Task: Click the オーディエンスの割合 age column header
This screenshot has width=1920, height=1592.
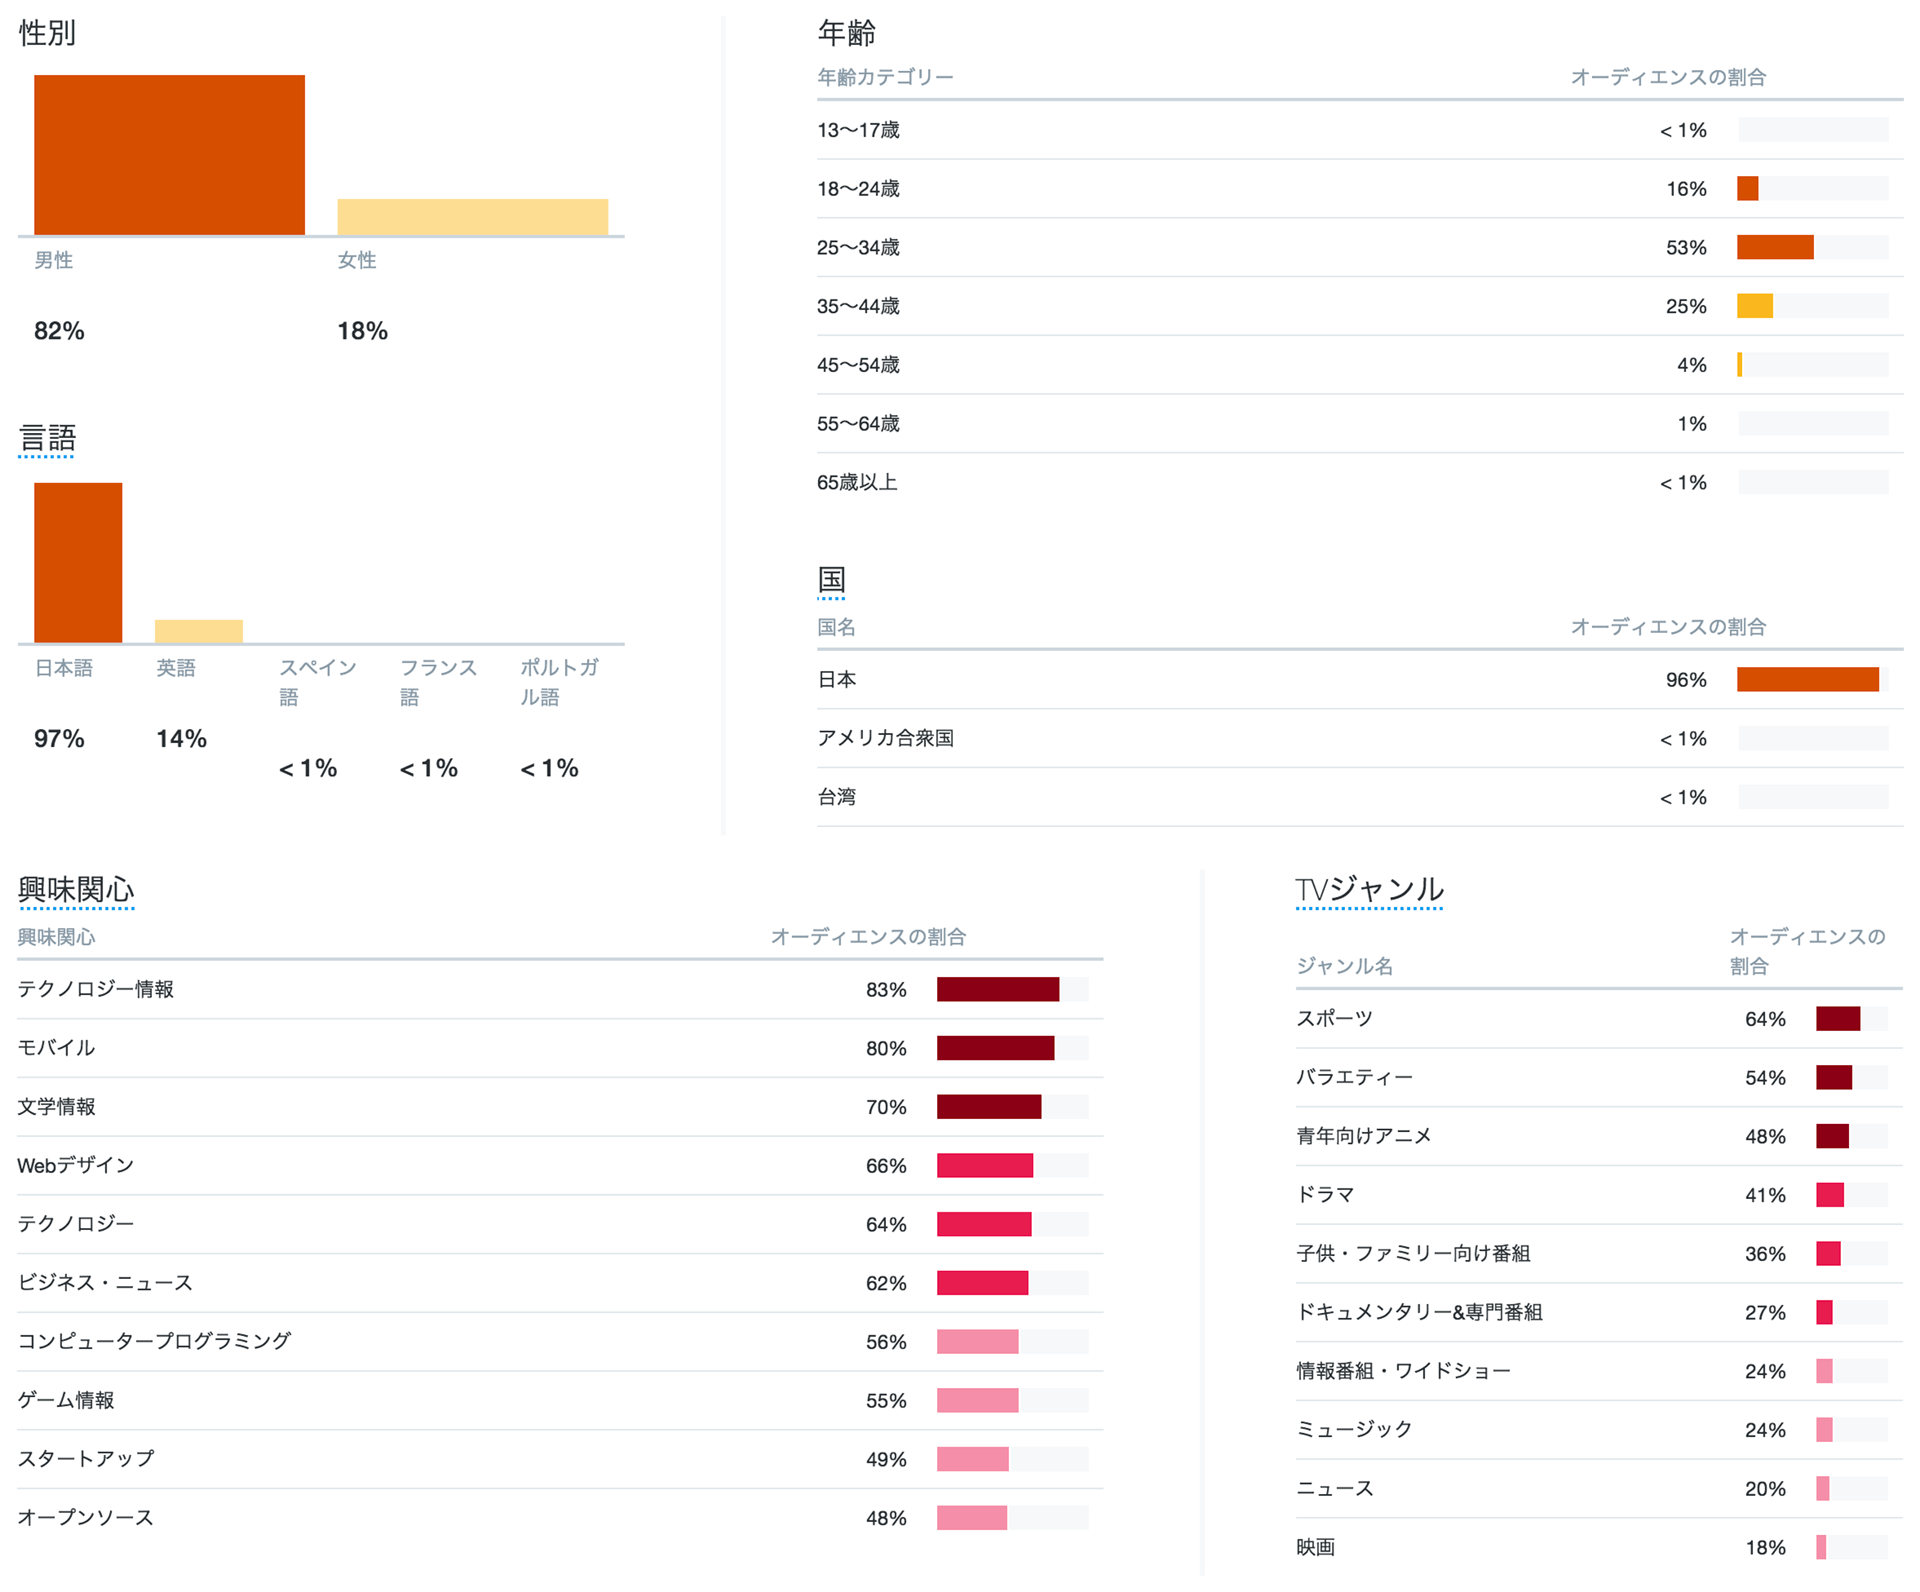Action: [1667, 77]
